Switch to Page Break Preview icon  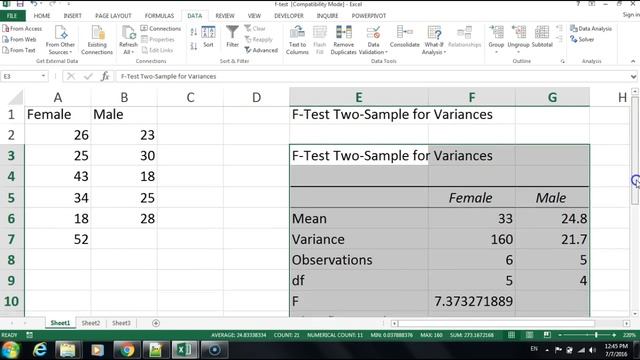pyautogui.click(x=547, y=335)
